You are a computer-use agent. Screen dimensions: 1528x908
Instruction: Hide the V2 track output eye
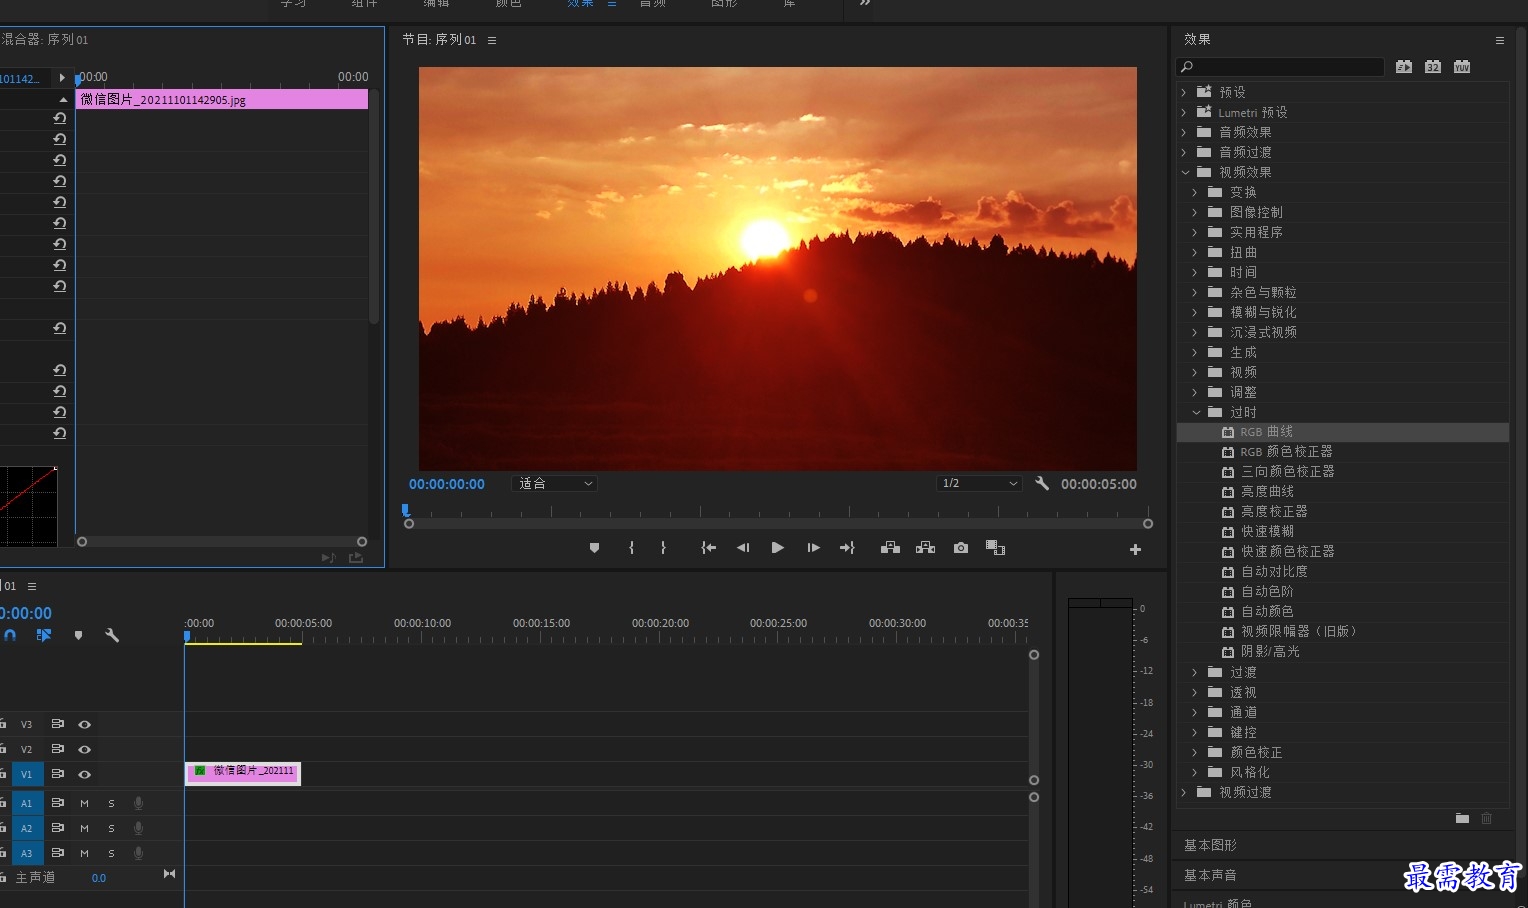85,749
